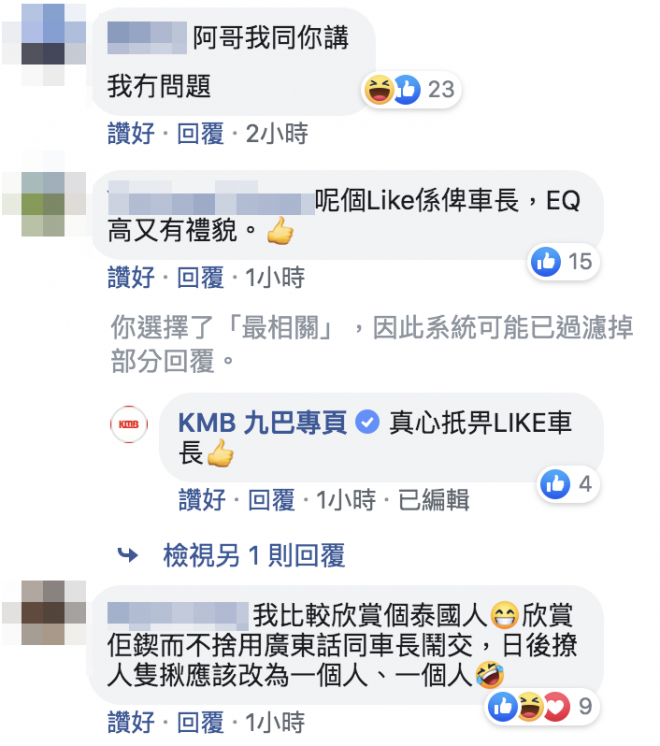Expand 檢視另 1 則回覆 replies
Viewport: 660px width, 746px height.
pyautogui.click(x=254, y=555)
